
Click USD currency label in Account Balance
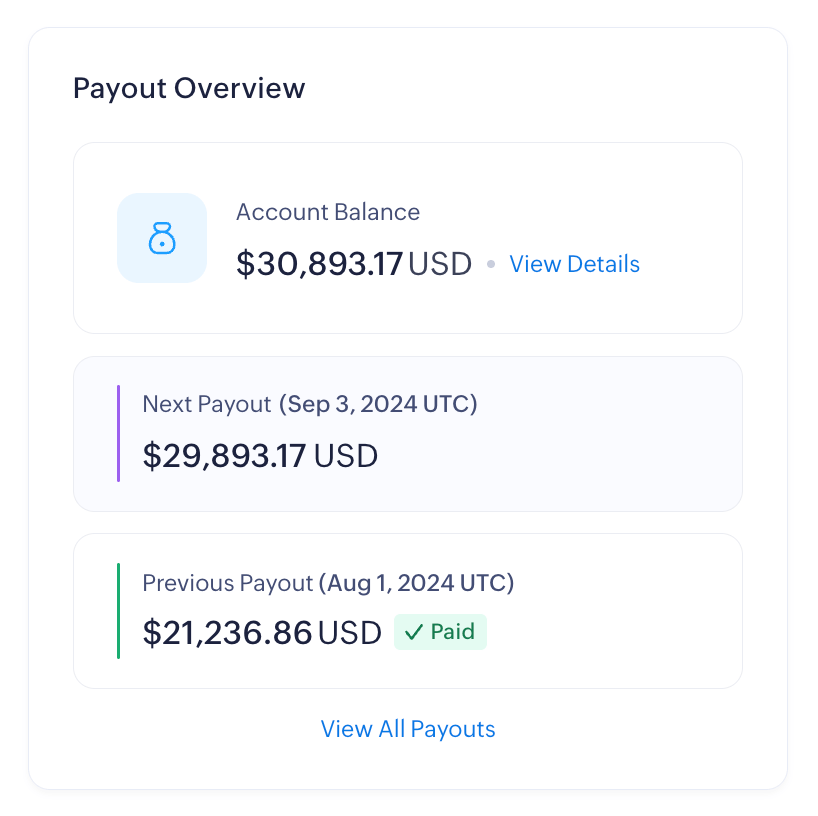[x=440, y=264]
